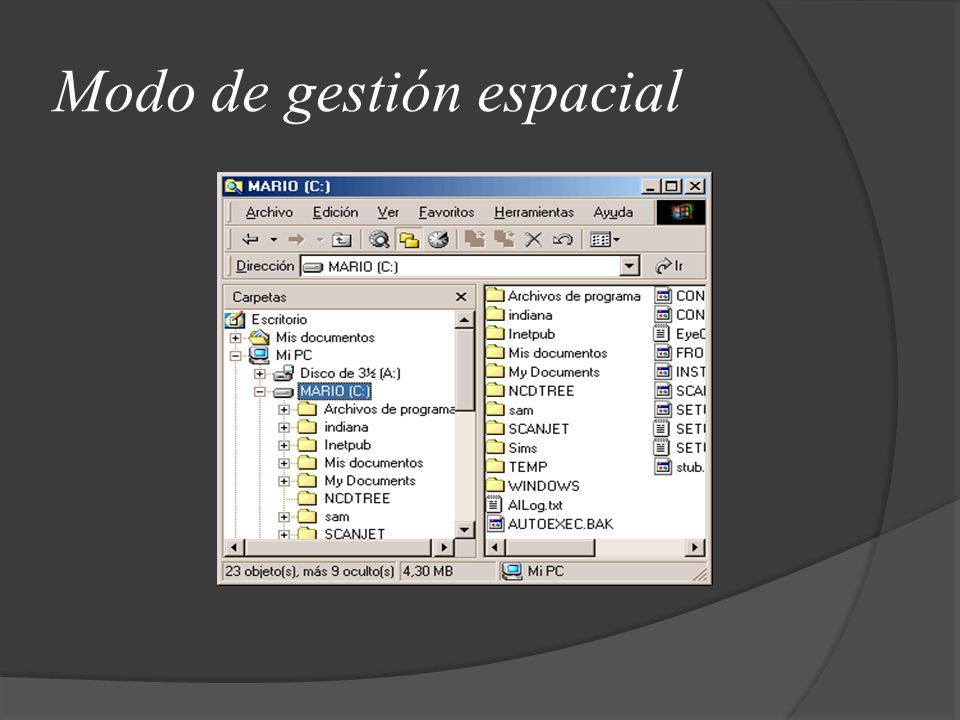Expand Disco de 3½ (A:) node

260,373
